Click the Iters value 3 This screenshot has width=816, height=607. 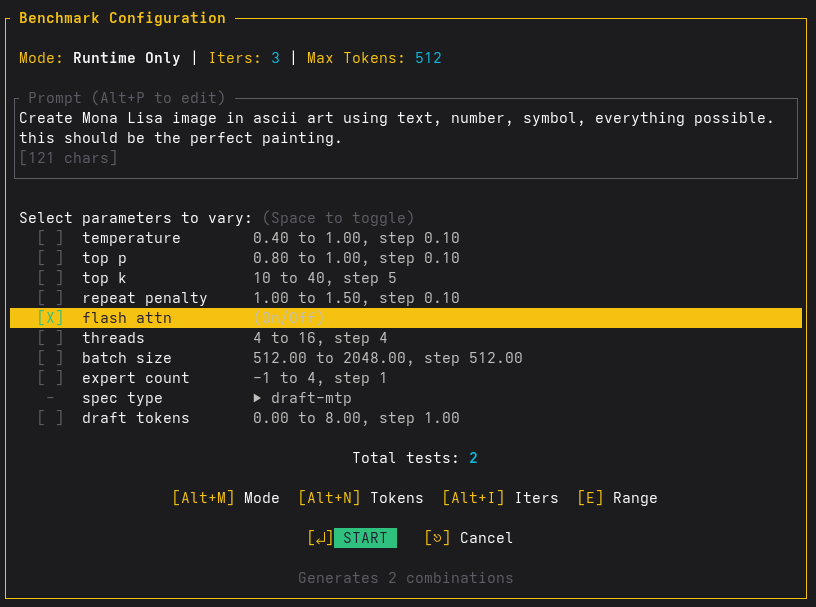tap(275, 58)
